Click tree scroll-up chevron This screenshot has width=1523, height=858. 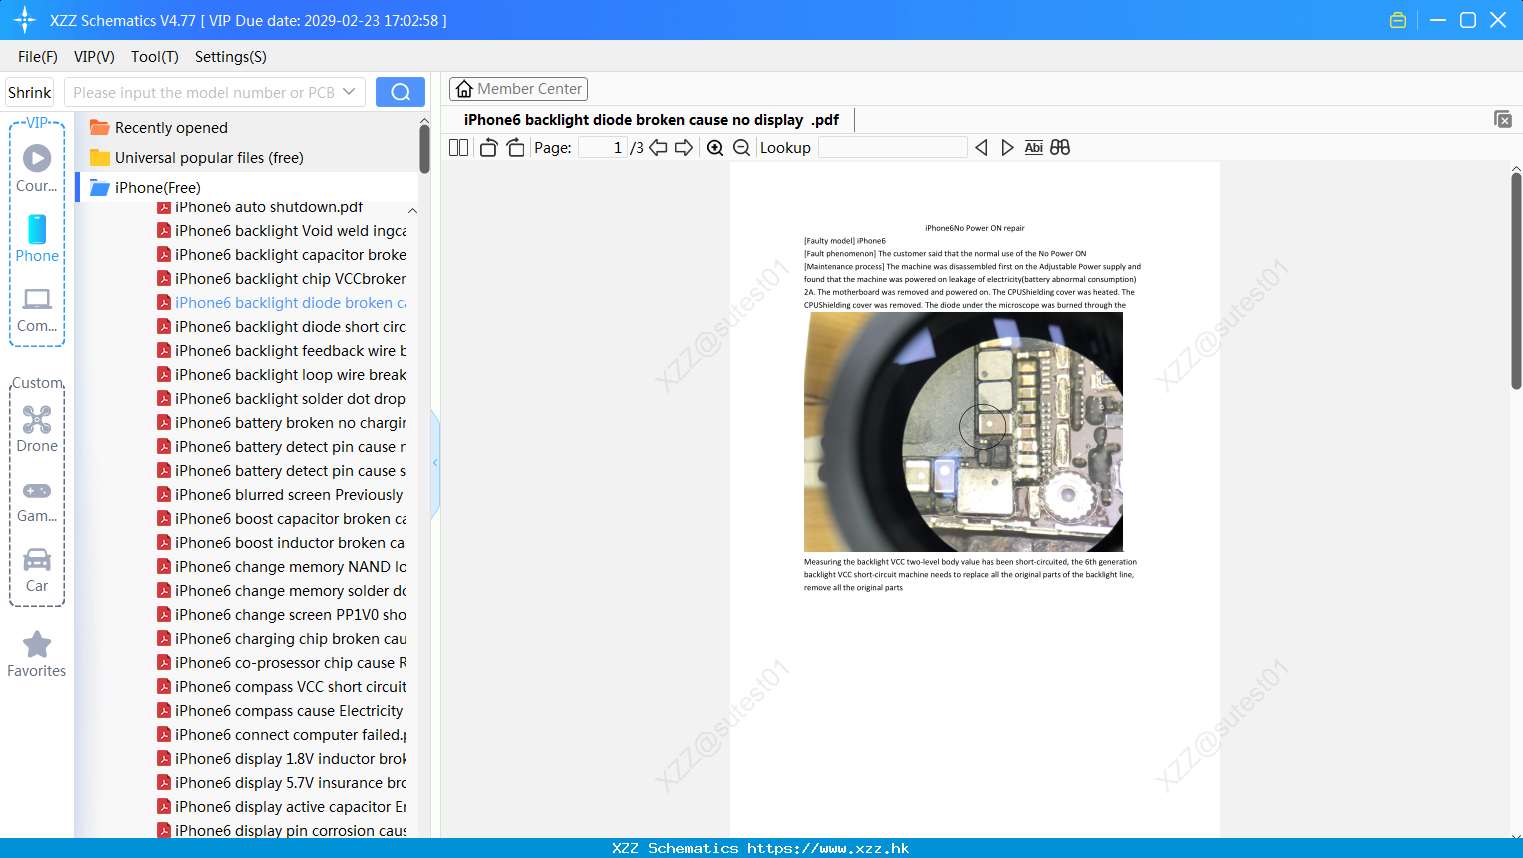pyautogui.click(x=412, y=210)
